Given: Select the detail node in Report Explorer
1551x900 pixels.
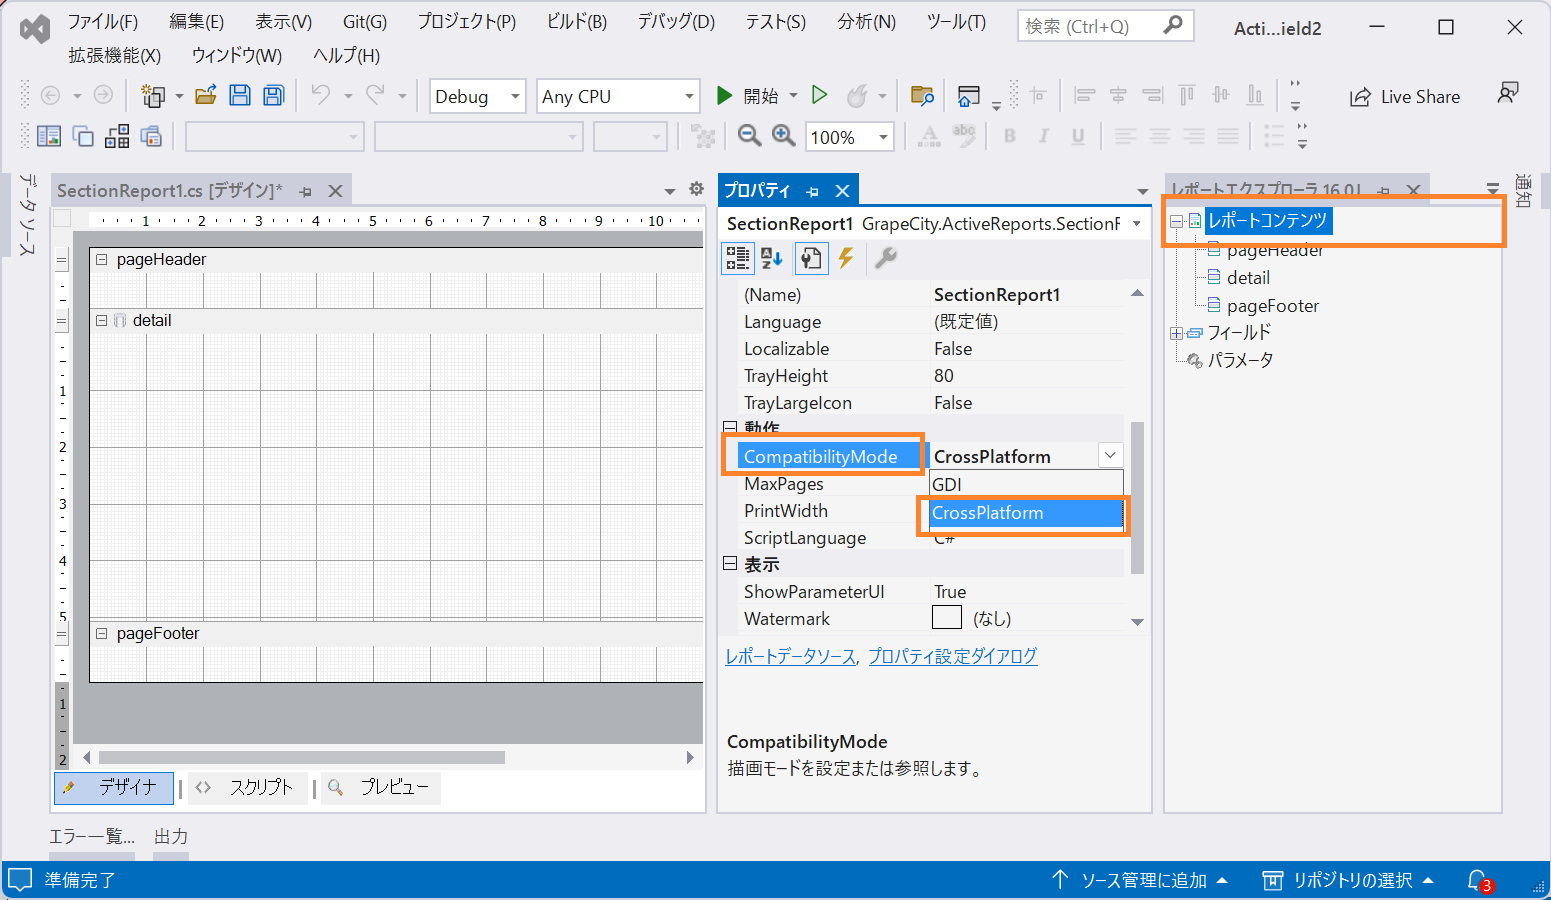Looking at the screenshot, I should (x=1248, y=277).
